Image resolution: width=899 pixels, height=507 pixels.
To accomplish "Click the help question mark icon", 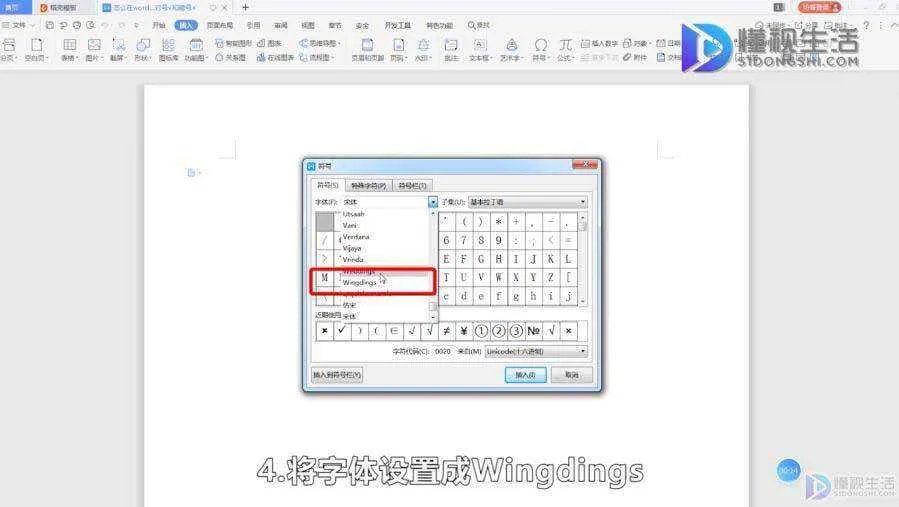I will coord(866,25).
